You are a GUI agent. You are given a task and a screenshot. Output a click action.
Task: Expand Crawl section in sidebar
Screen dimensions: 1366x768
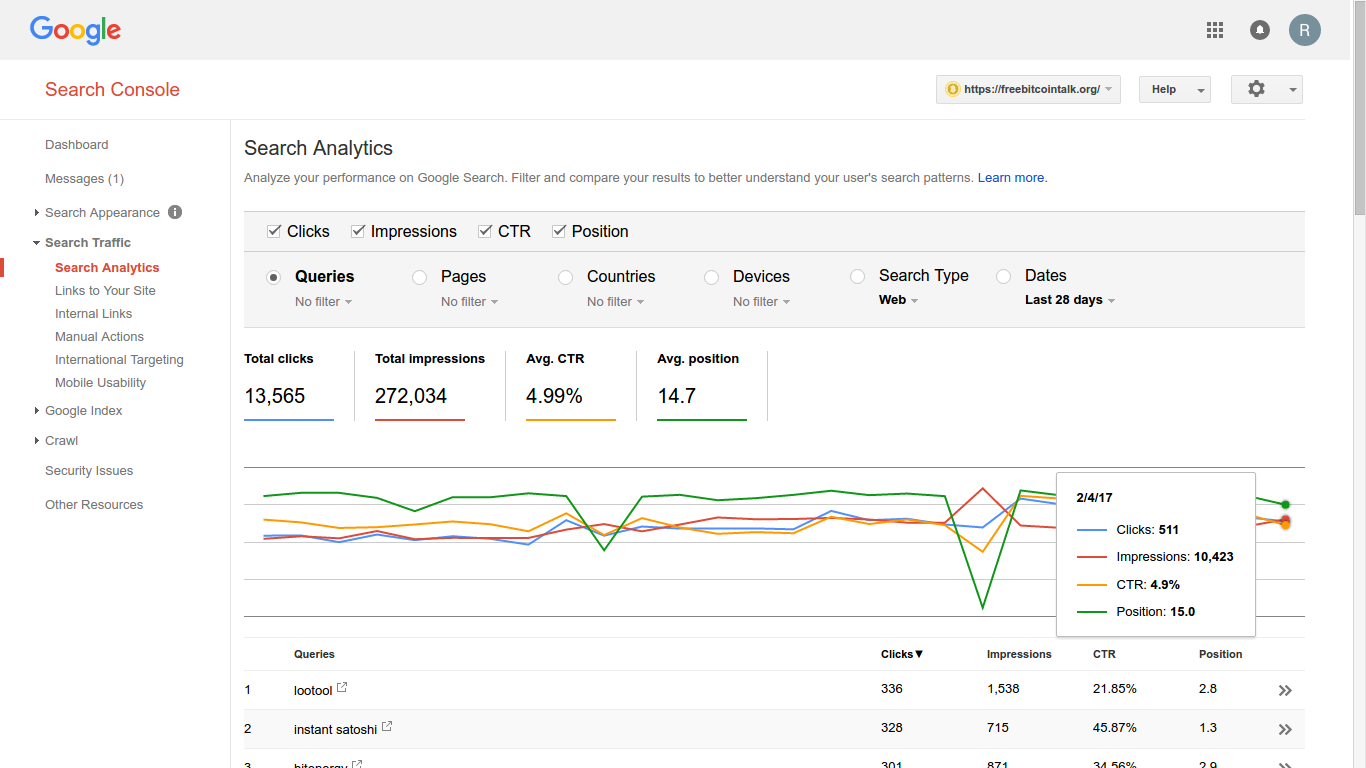pos(37,441)
